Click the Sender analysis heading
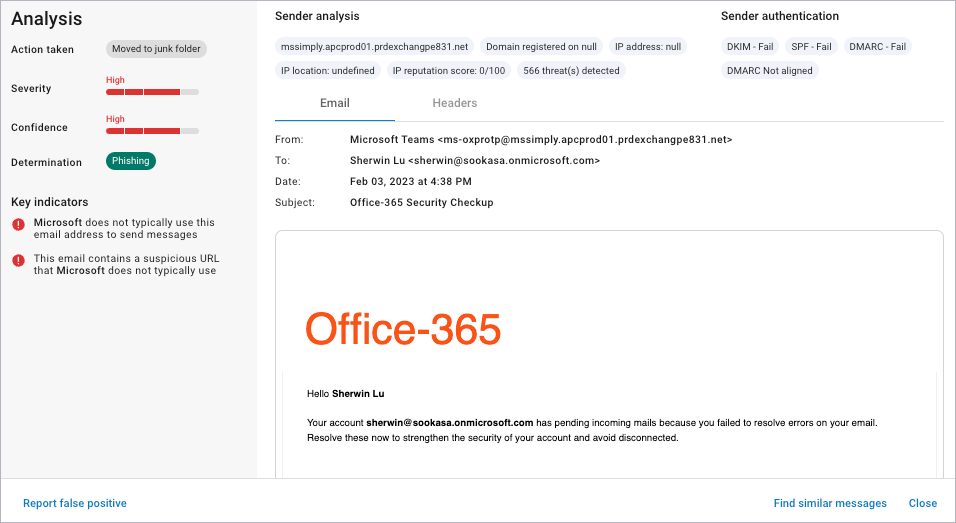 coord(317,16)
